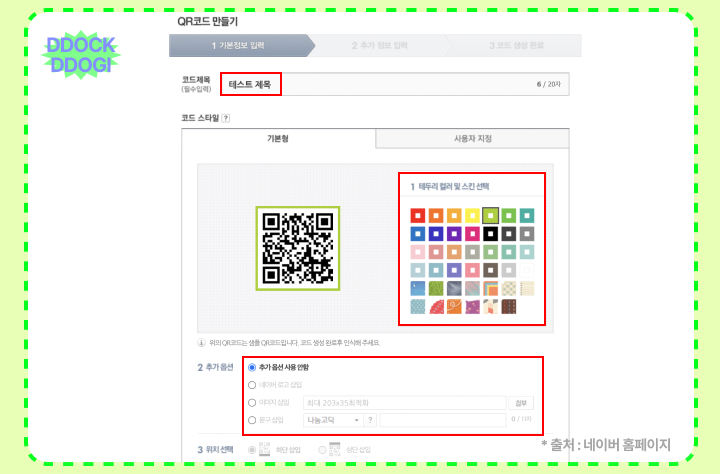This screenshot has width=720, height=474.
Task: Choose the 이미지 삽입 radio button
Action: [252, 403]
